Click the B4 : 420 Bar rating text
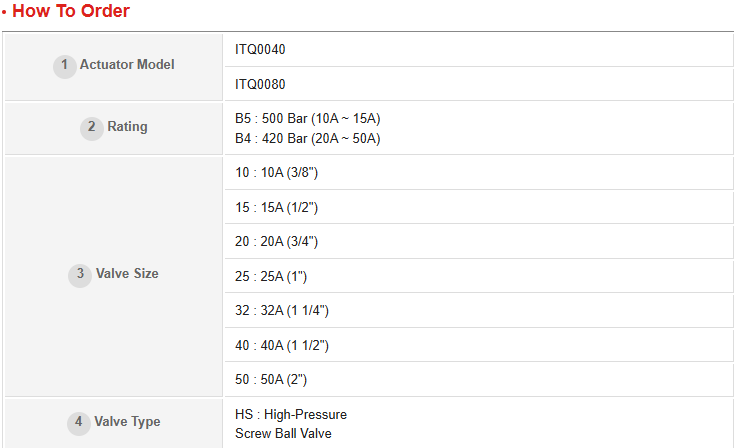 [307, 138]
